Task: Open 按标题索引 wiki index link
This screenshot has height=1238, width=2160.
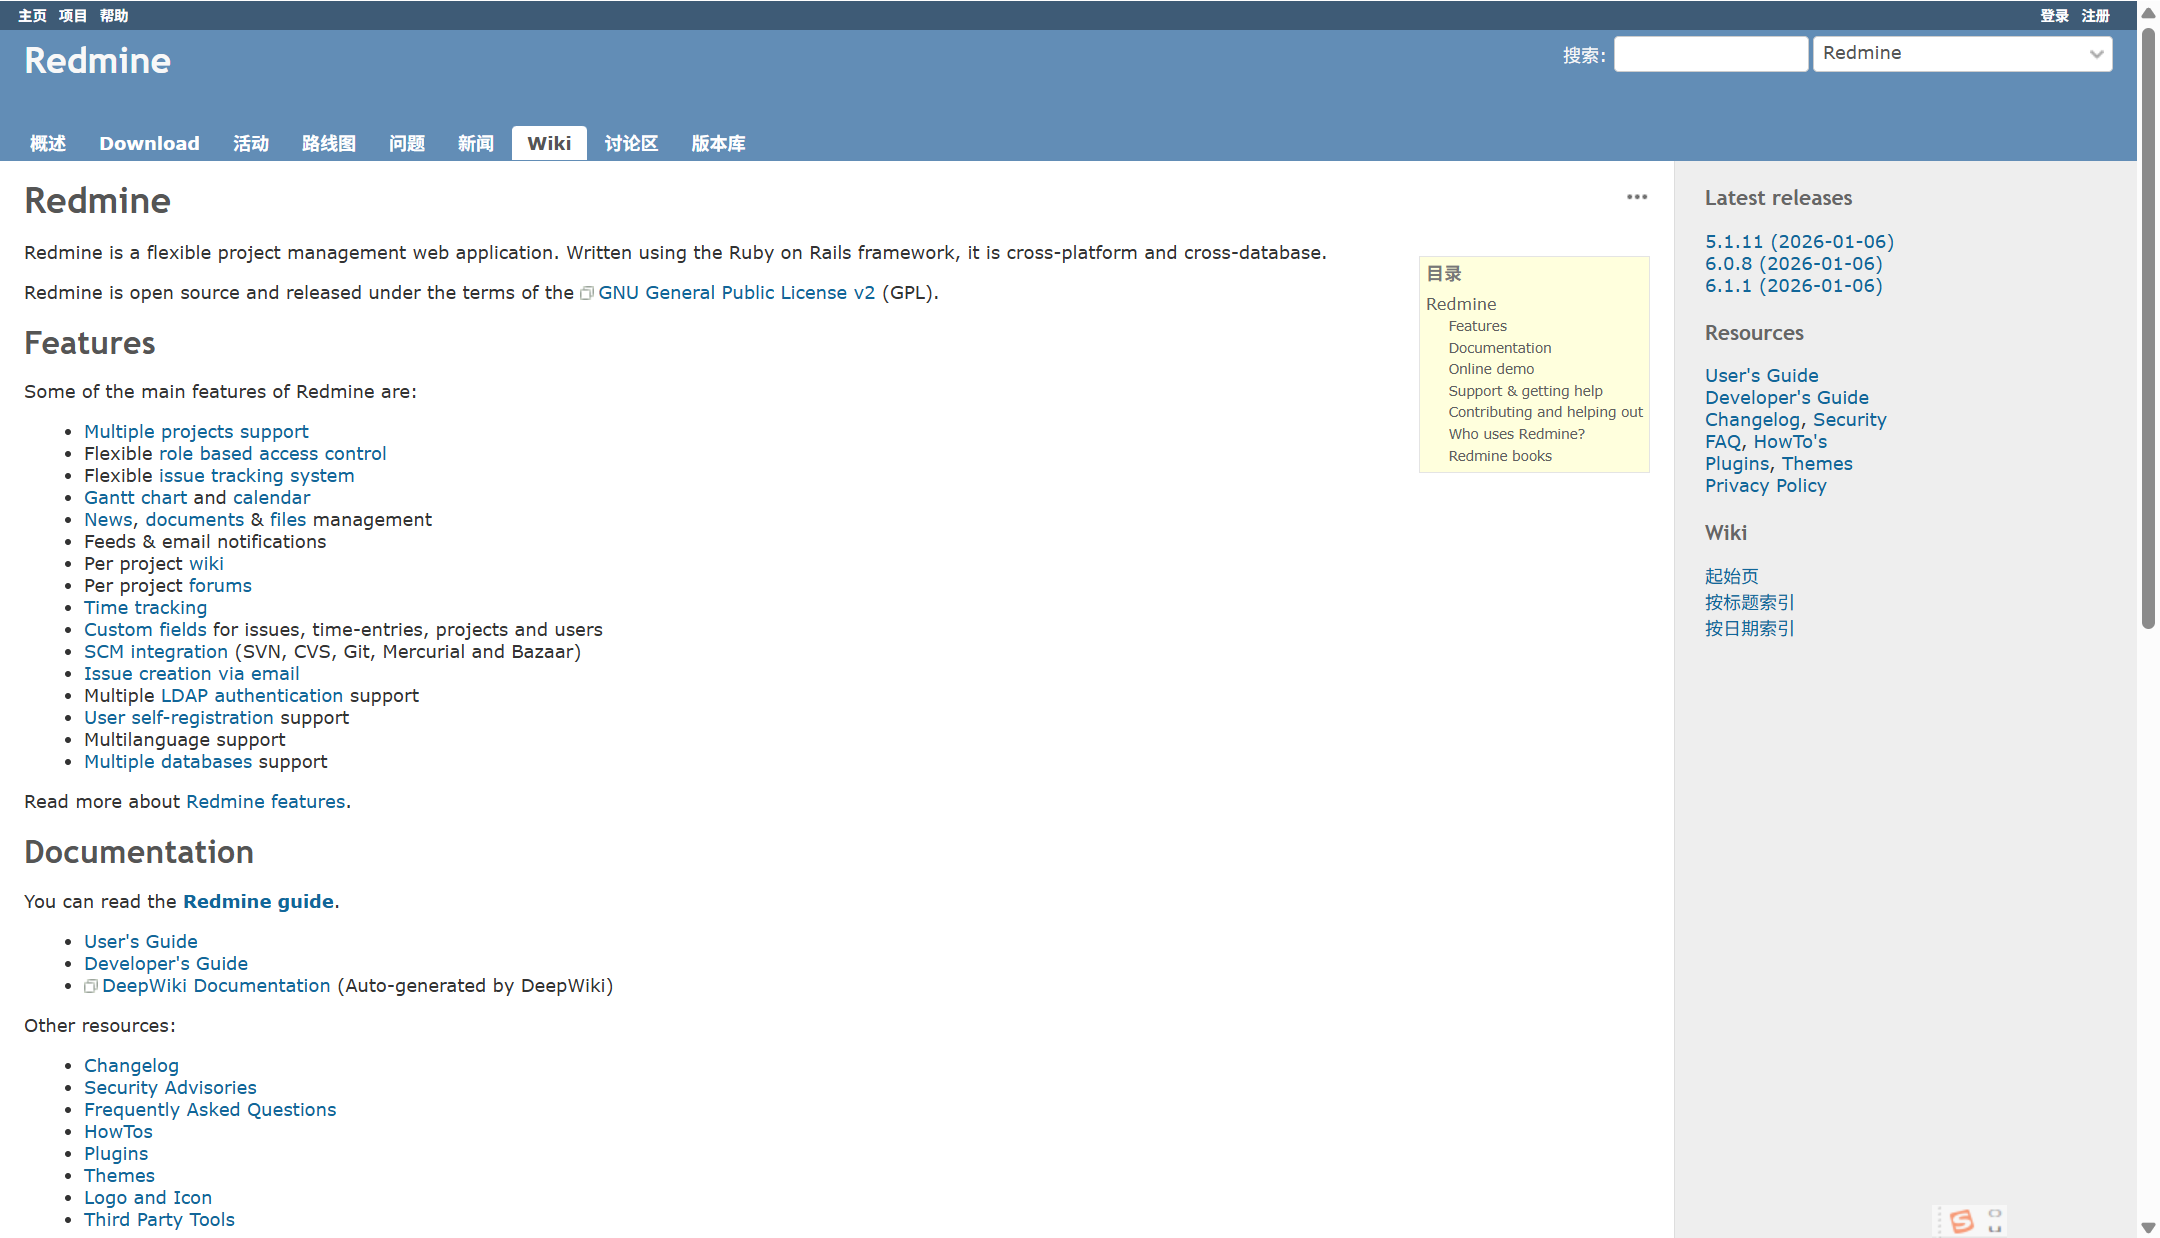Action: coord(1749,602)
